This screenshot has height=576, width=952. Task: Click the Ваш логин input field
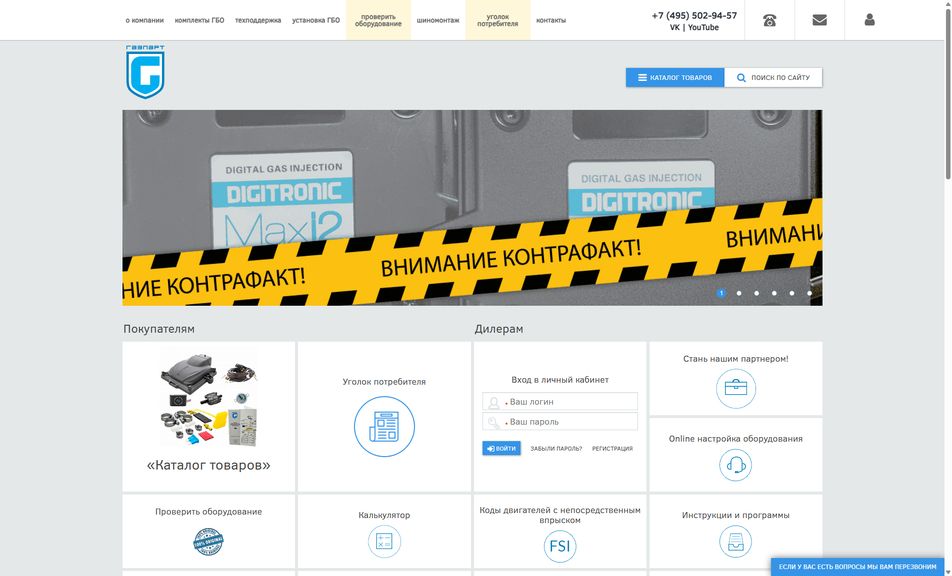click(560, 401)
